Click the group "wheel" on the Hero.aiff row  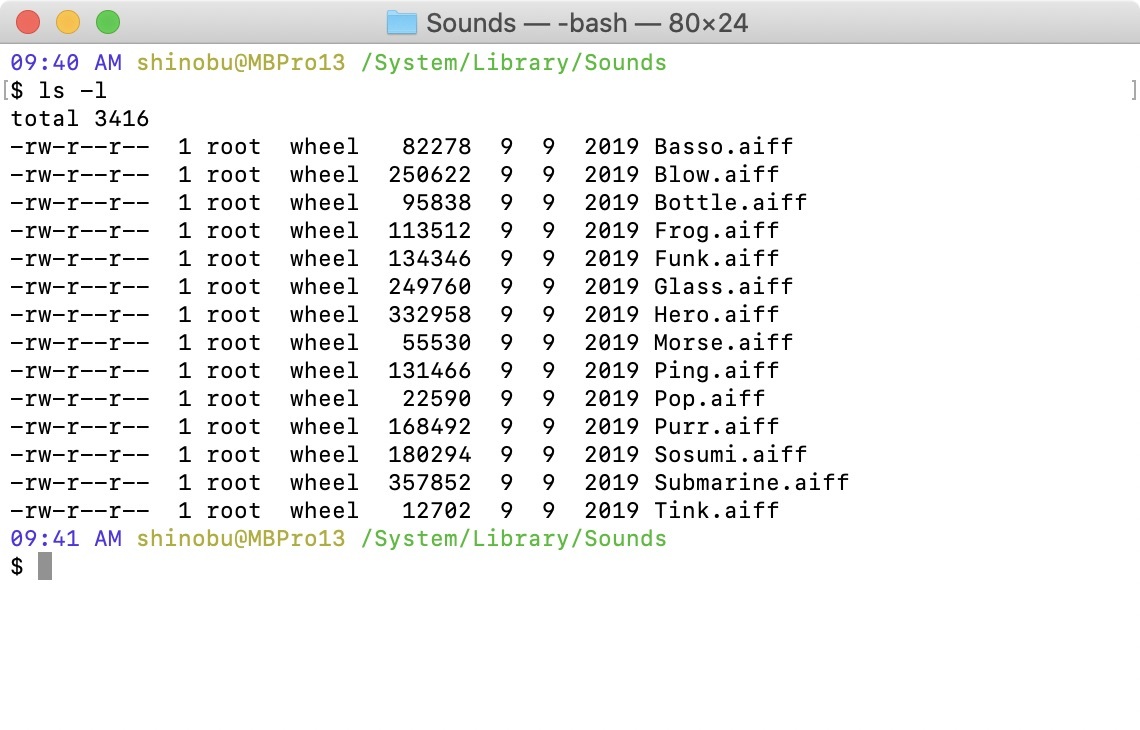pyautogui.click(x=325, y=315)
